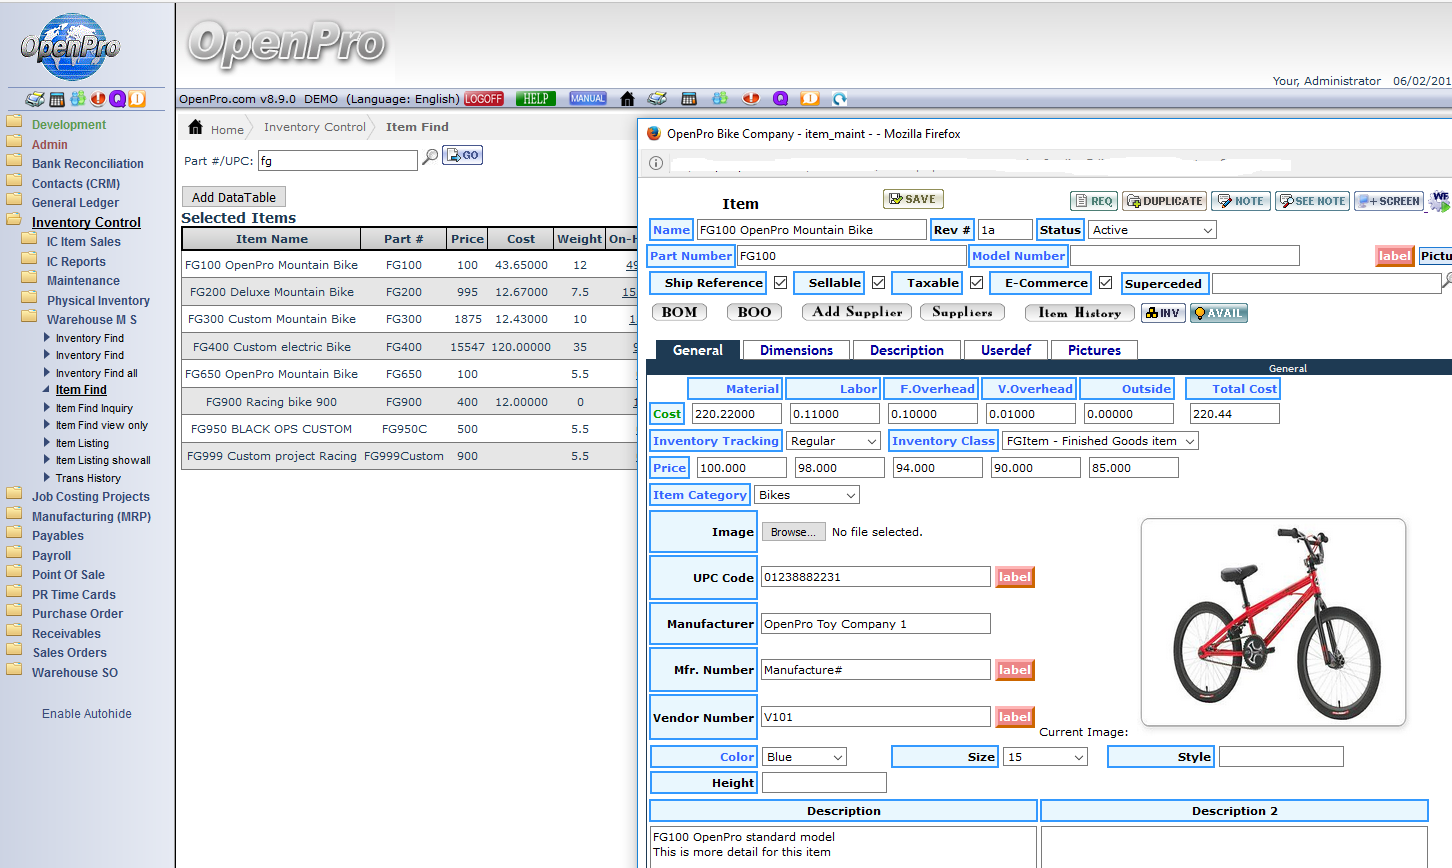Image resolution: width=1452 pixels, height=868 pixels.
Task: Click the Part #/UPC search field
Action: pos(338,160)
